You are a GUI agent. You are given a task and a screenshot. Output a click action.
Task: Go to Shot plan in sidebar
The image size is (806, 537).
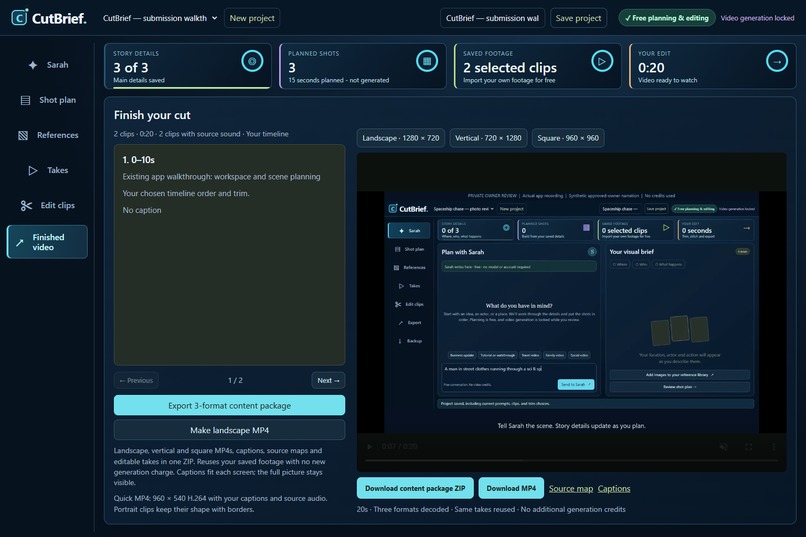coord(47,100)
